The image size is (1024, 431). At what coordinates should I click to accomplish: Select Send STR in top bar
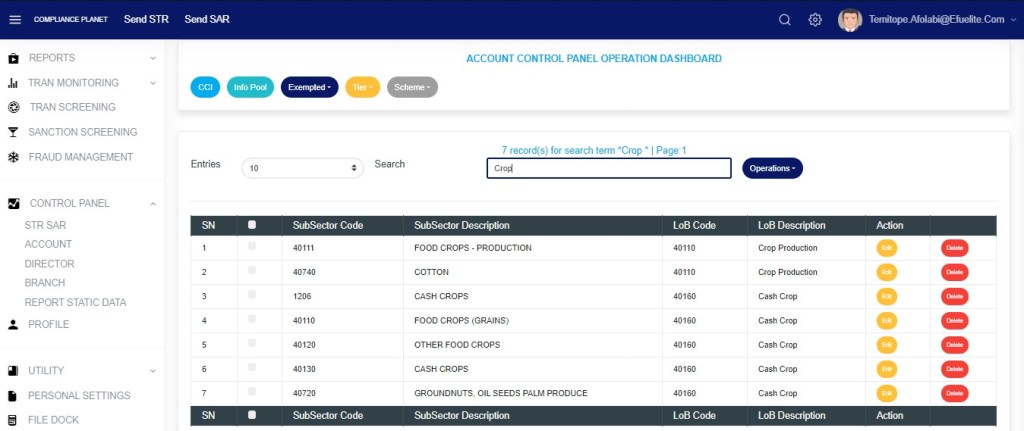point(146,20)
